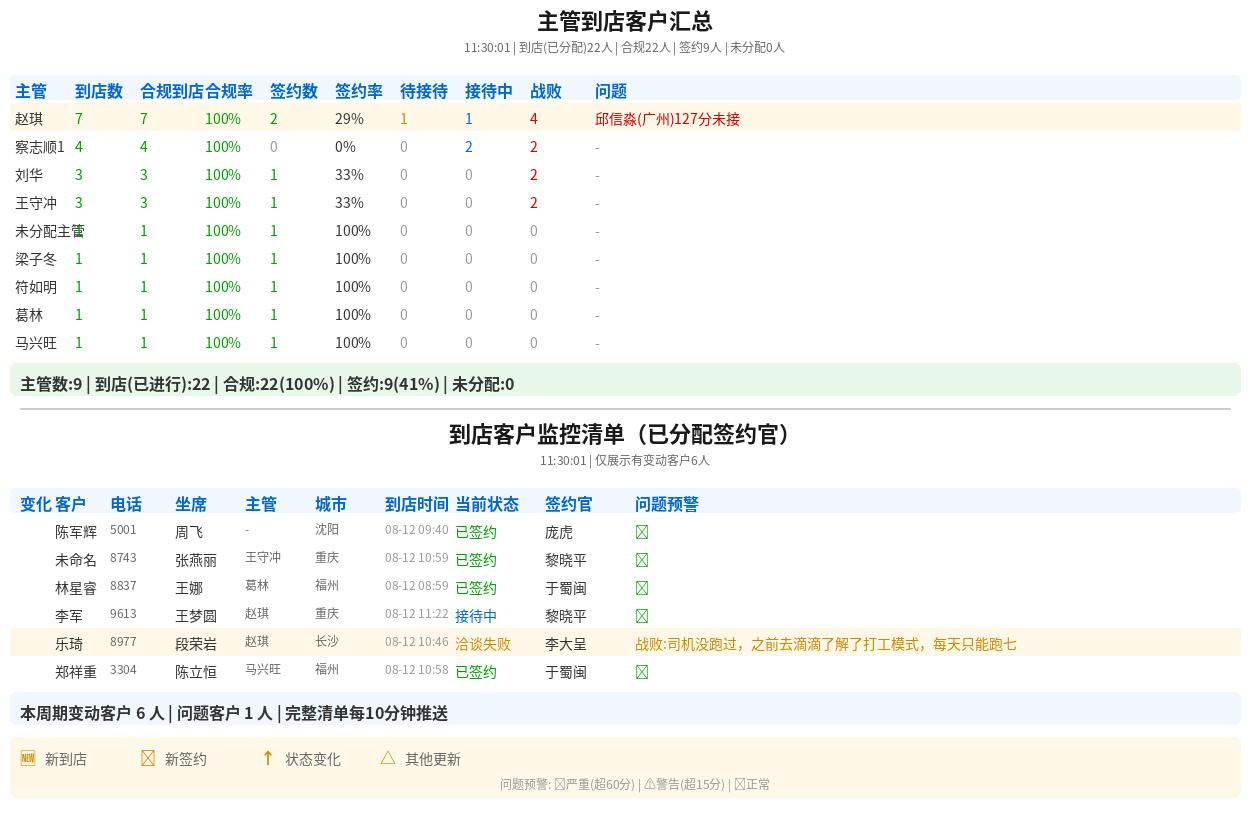The height and width of the screenshot is (840, 1250).
Task: Click the 签约官 column header
Action: pos(569,504)
